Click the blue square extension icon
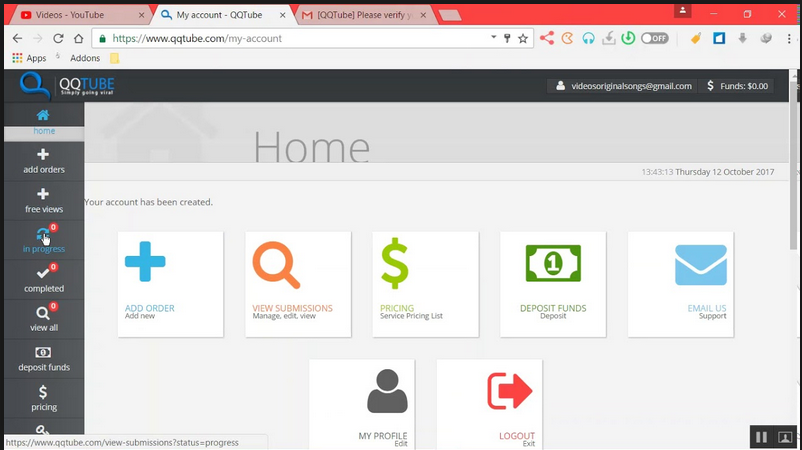The image size is (802, 450). [x=719, y=38]
